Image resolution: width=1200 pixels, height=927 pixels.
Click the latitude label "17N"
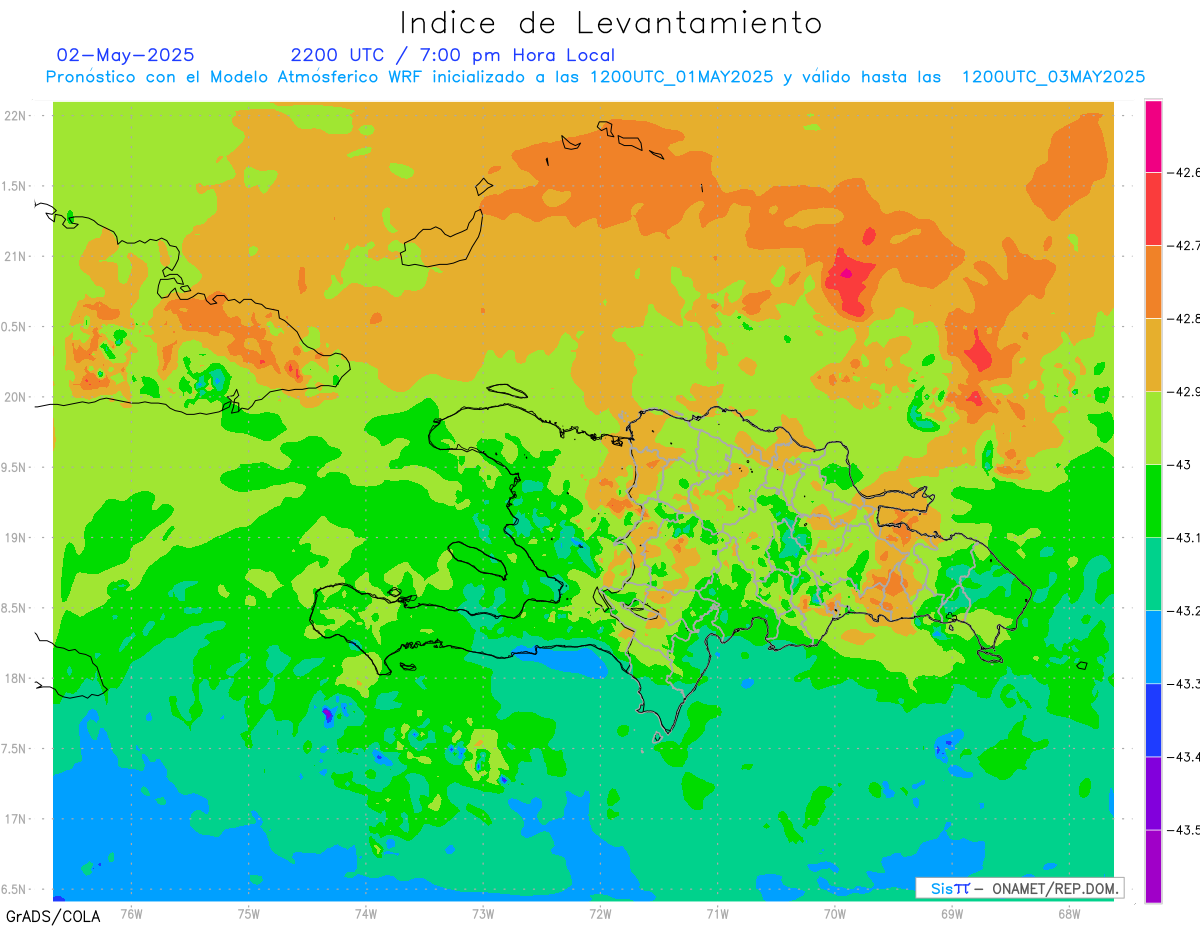pyautogui.click(x=15, y=819)
